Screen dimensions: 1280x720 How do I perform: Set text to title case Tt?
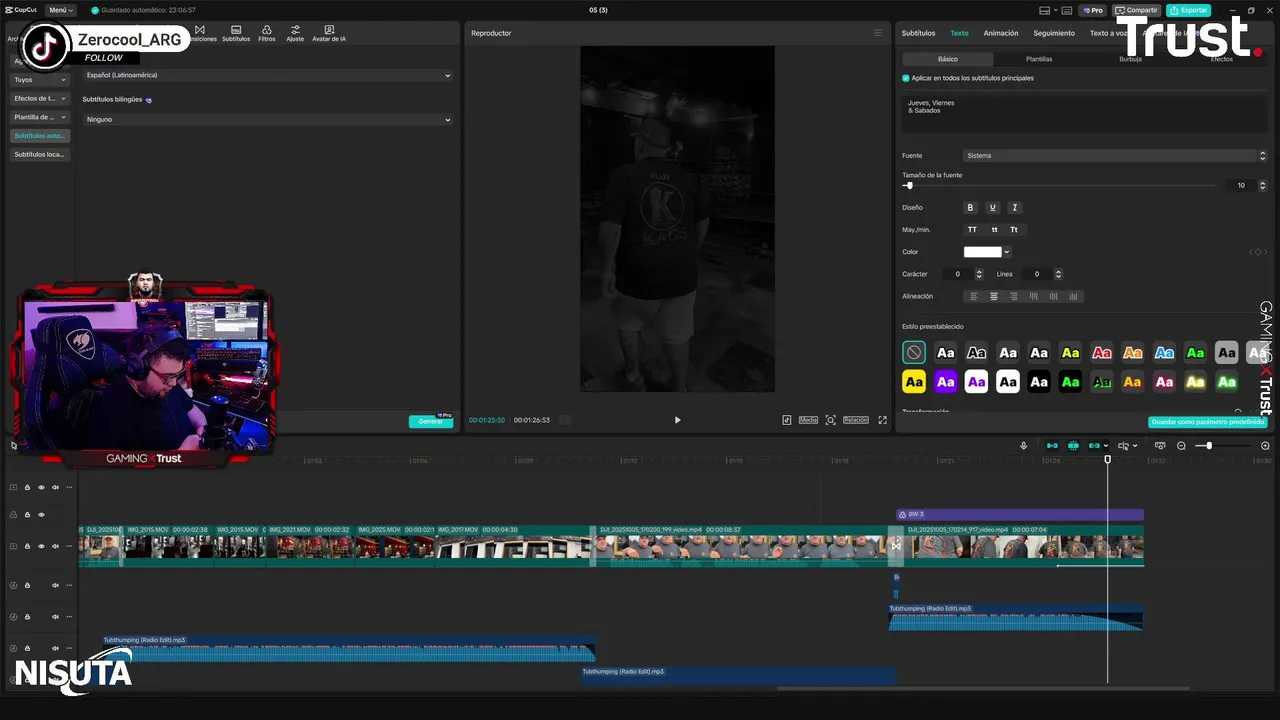pyautogui.click(x=1014, y=230)
